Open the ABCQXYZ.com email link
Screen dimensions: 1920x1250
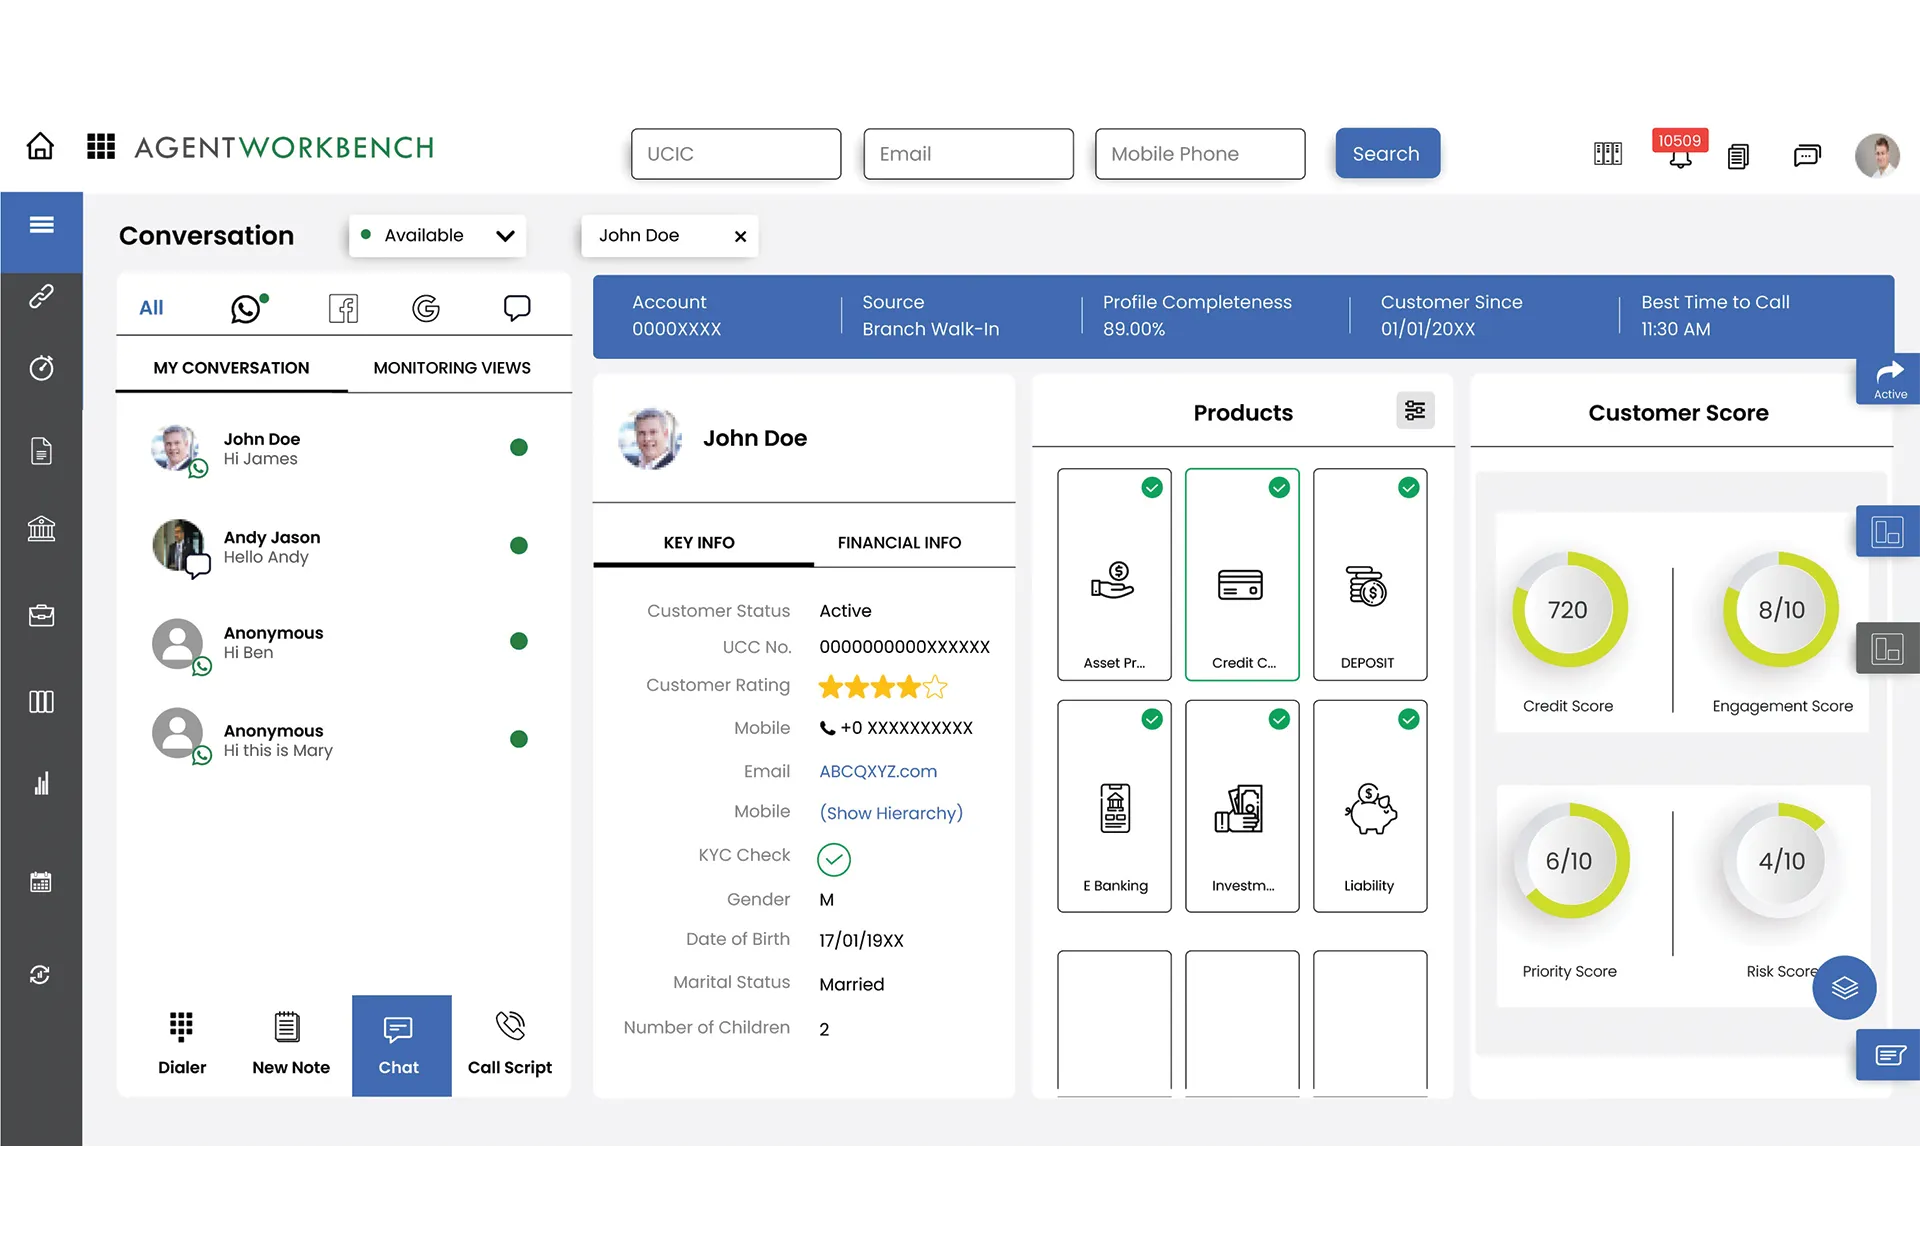pos(878,771)
